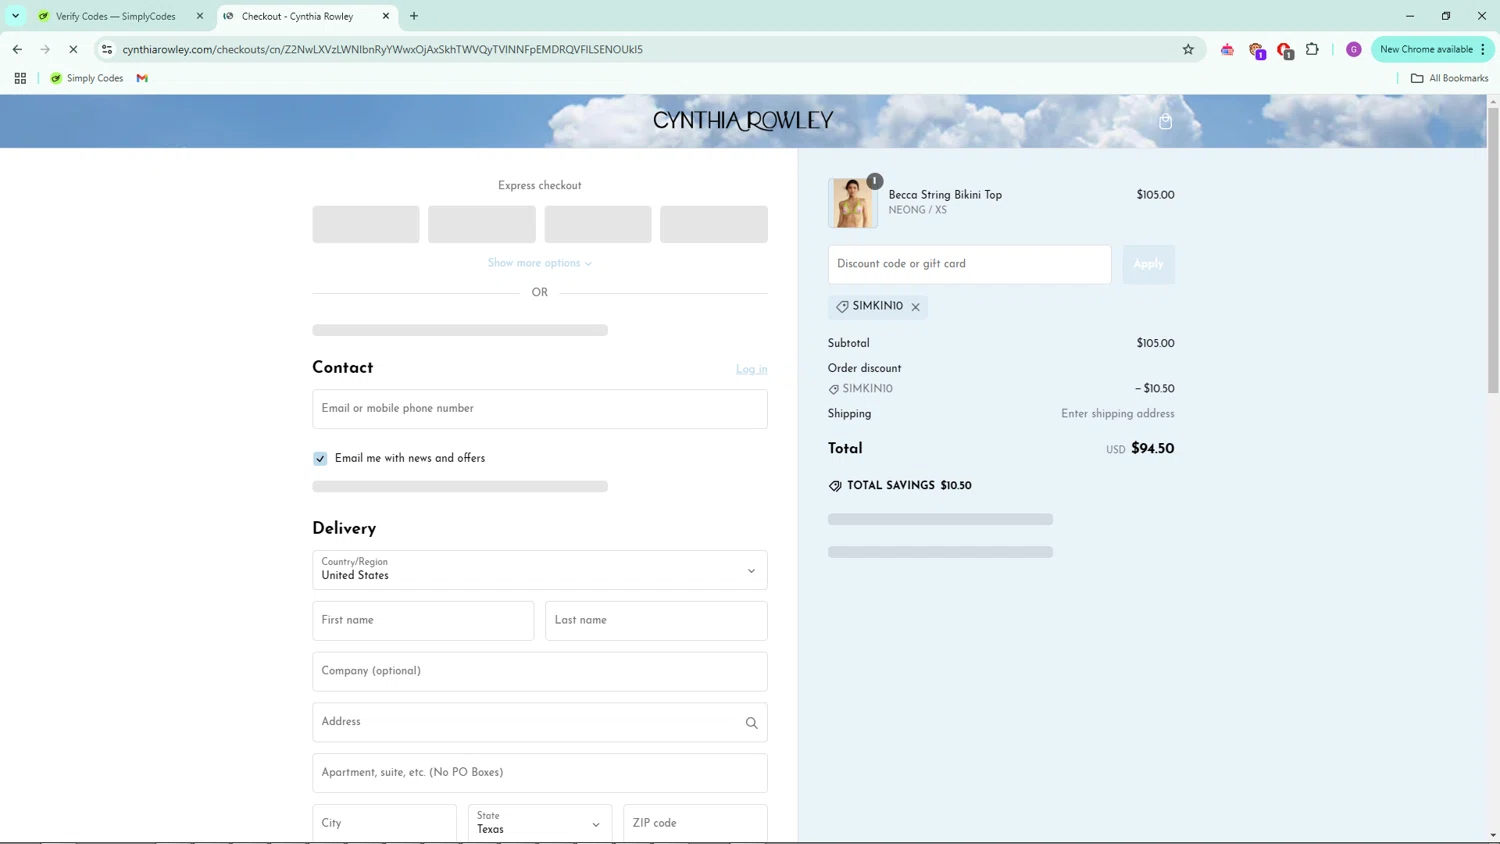Open the Chrome three-dot menu
The image size is (1500, 844).
[1483, 49]
